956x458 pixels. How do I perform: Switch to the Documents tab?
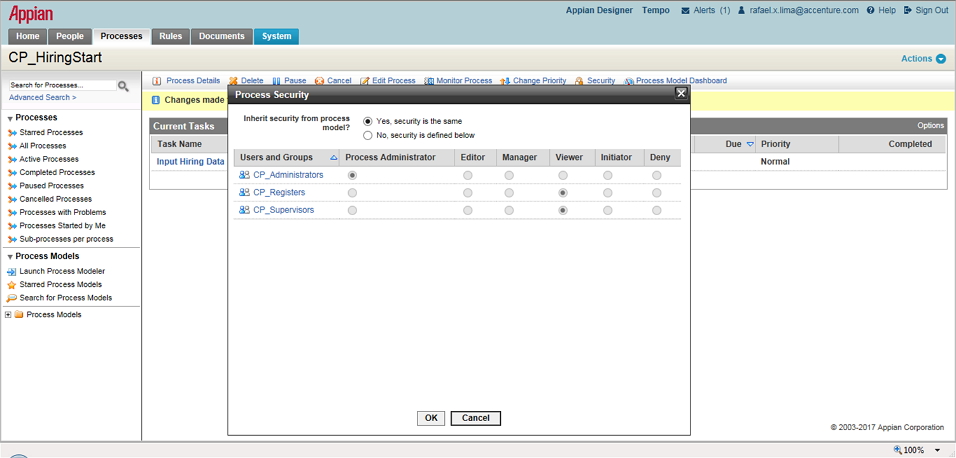click(x=222, y=36)
